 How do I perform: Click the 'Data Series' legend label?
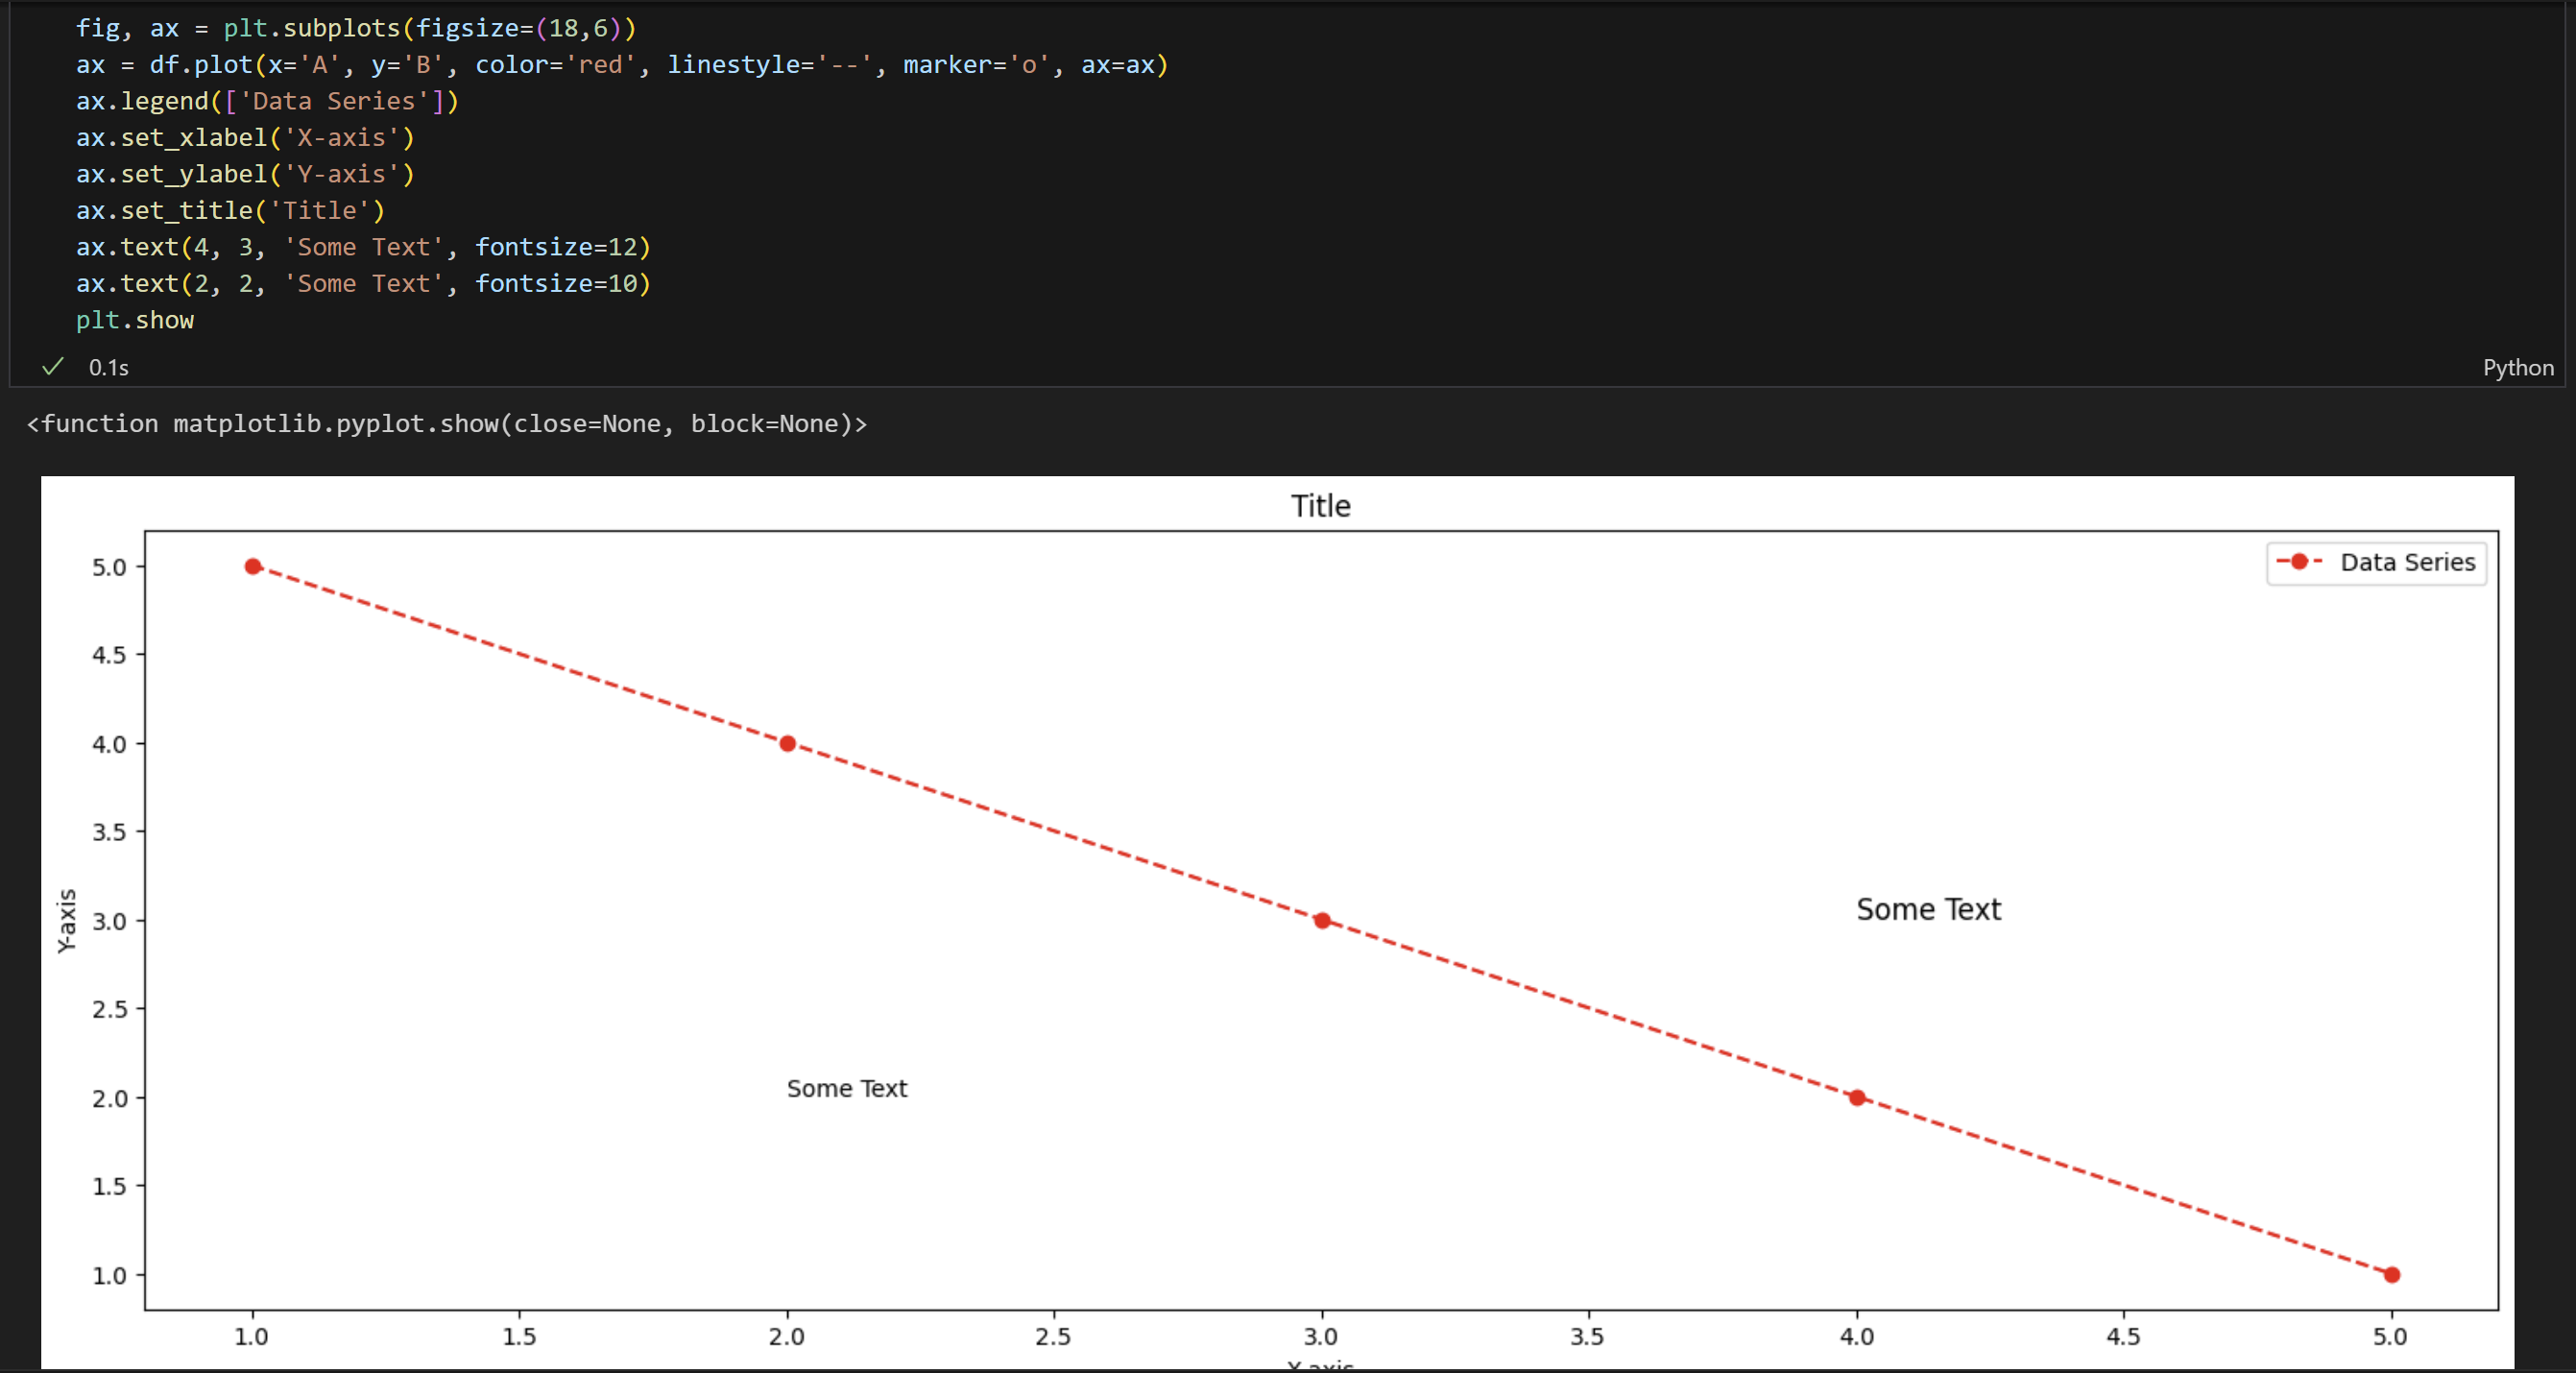pyautogui.click(x=2407, y=562)
